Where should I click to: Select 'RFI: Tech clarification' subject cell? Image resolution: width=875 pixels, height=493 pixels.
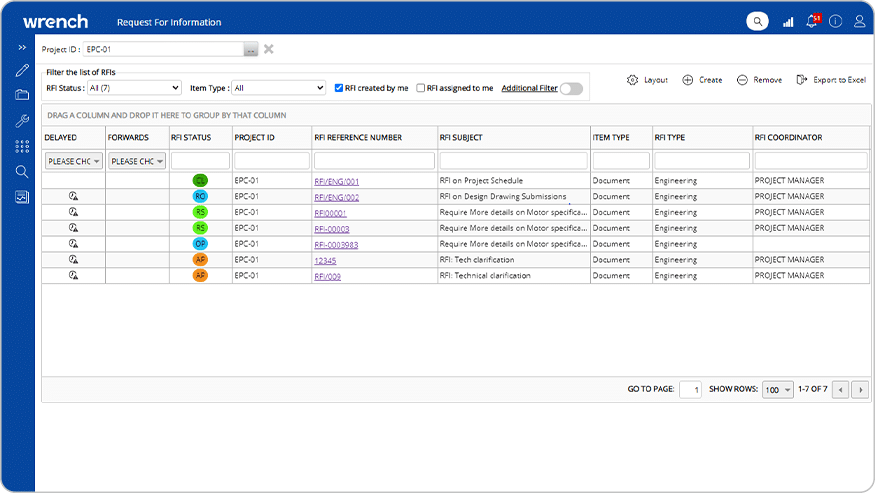click(x=513, y=260)
